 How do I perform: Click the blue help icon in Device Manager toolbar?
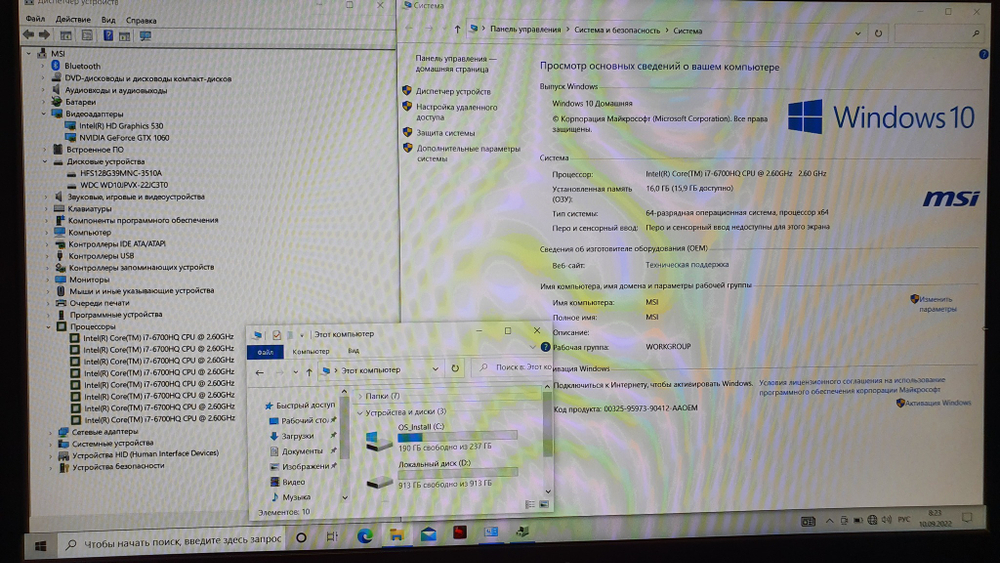click(108, 36)
